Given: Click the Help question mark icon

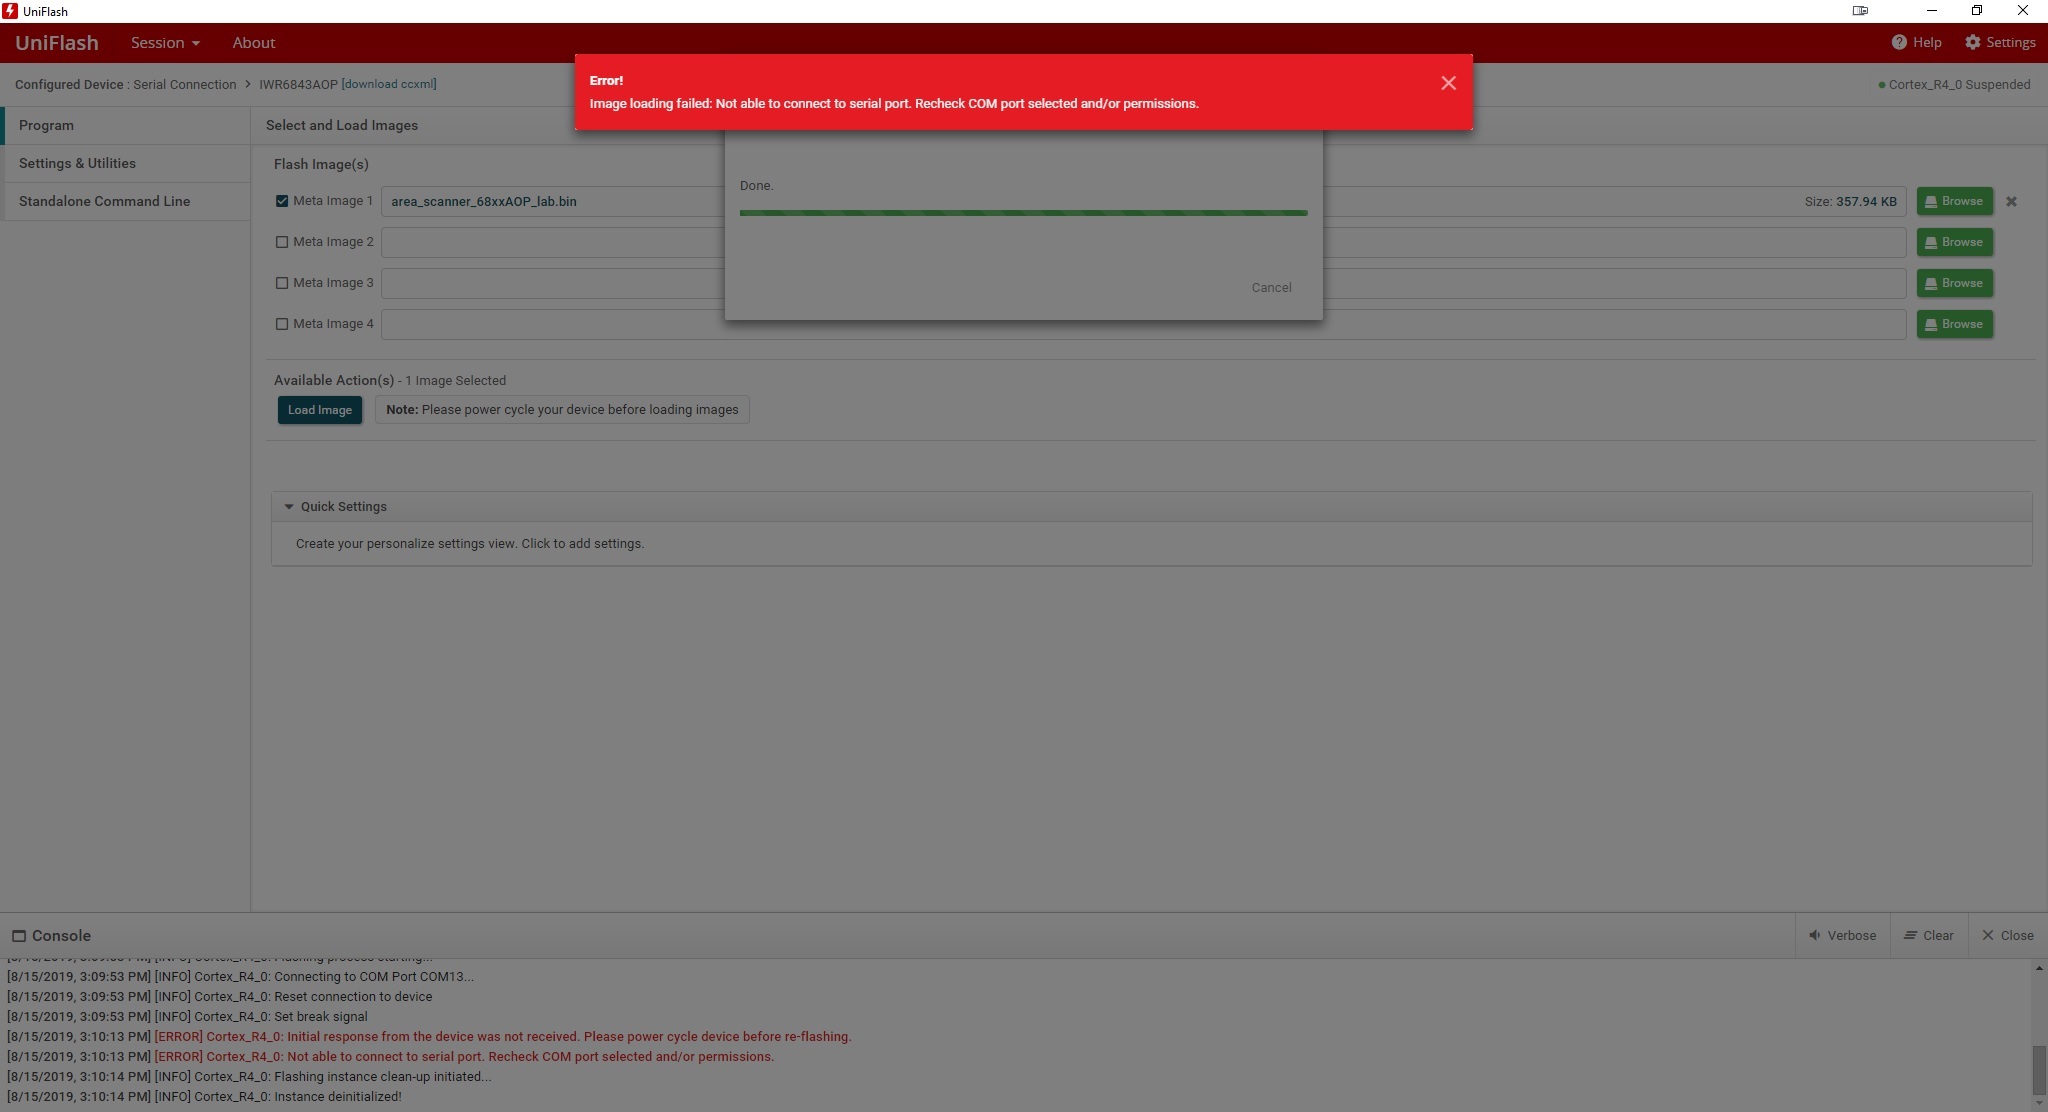Looking at the screenshot, I should [x=1899, y=42].
